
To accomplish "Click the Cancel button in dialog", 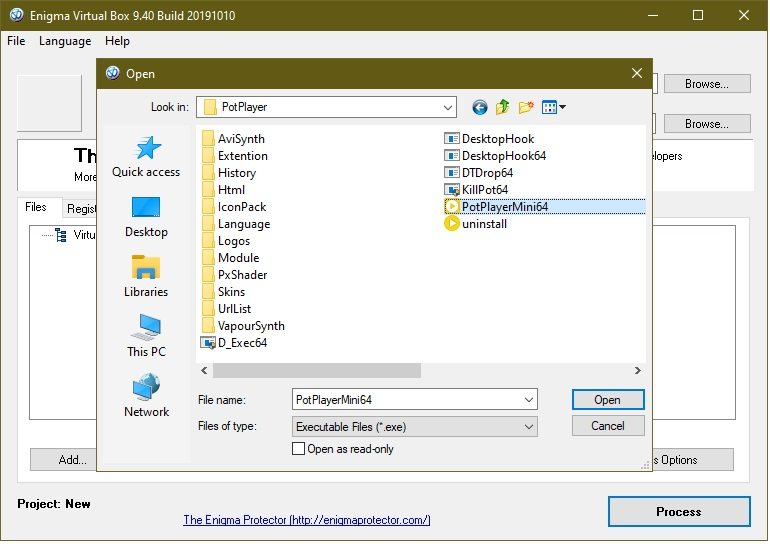I will (x=608, y=426).
